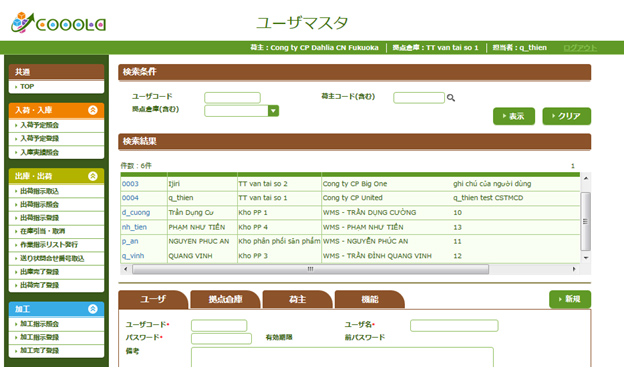Image resolution: width=624 pixels, height=376 pixels.
Task: Click results grid scroll down arrow
Action: pos(585,258)
